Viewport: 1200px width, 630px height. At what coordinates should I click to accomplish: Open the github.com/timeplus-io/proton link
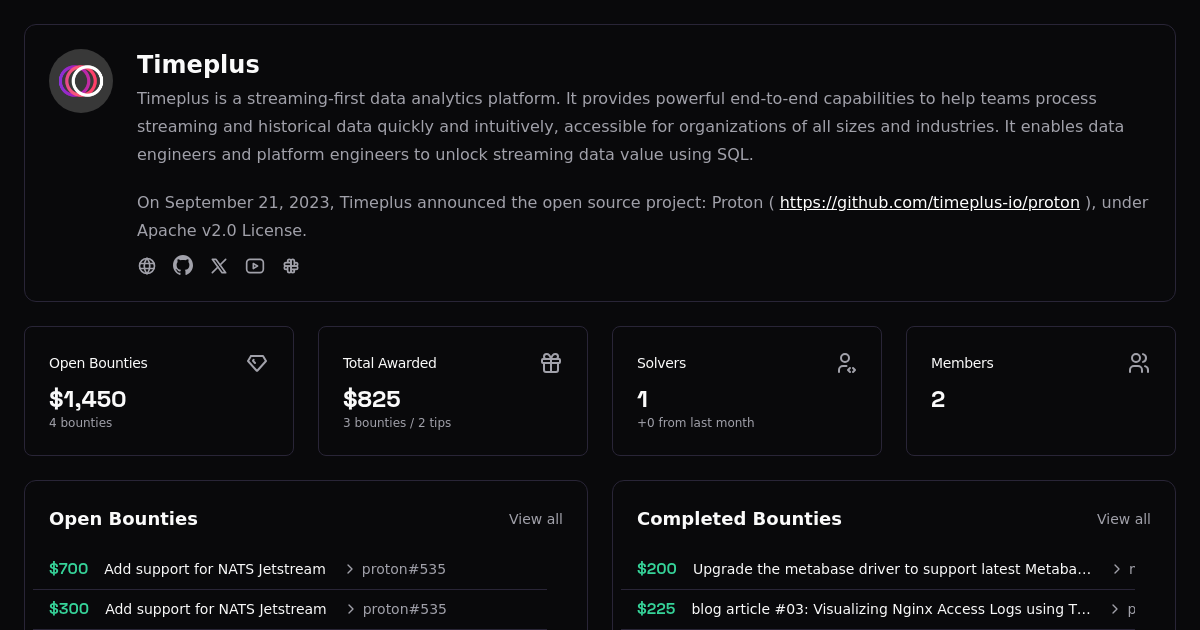(929, 203)
